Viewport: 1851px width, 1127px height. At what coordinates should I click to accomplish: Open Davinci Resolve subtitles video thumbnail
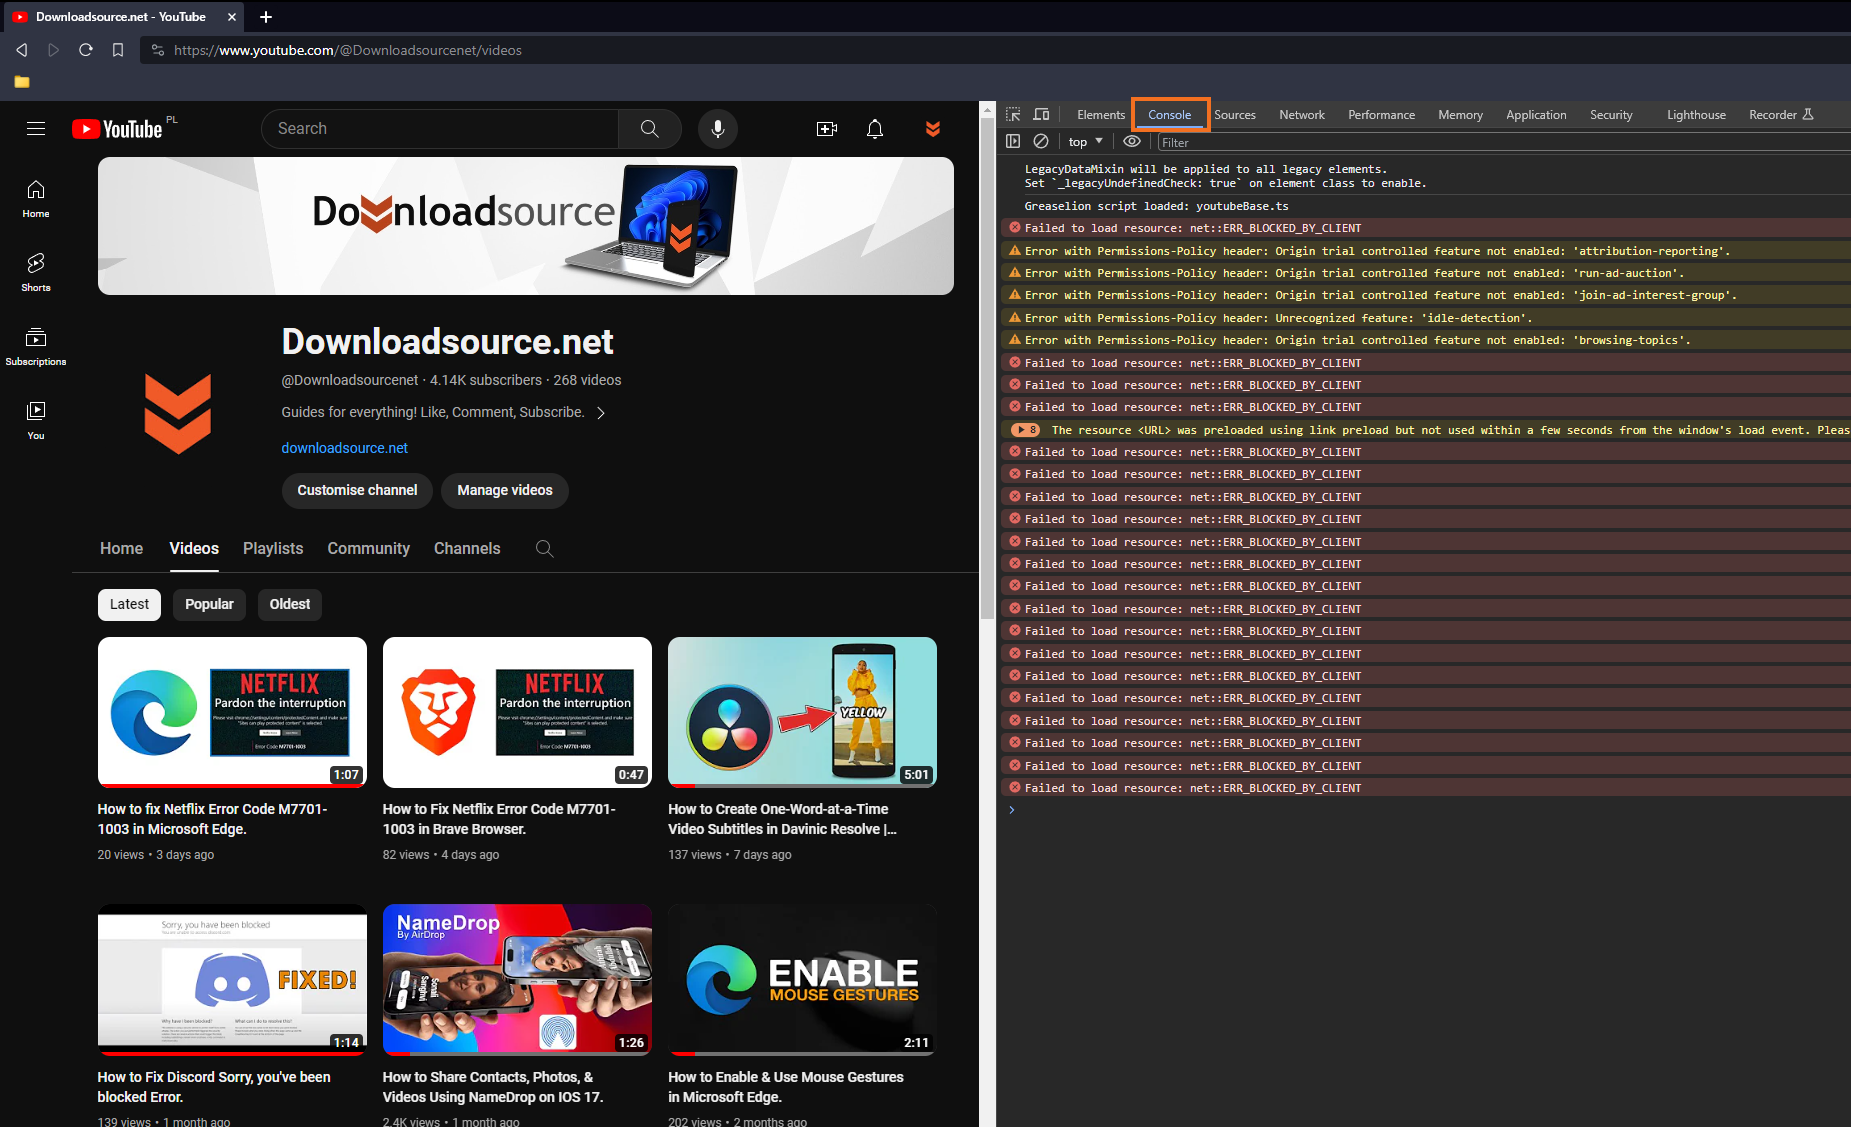802,712
